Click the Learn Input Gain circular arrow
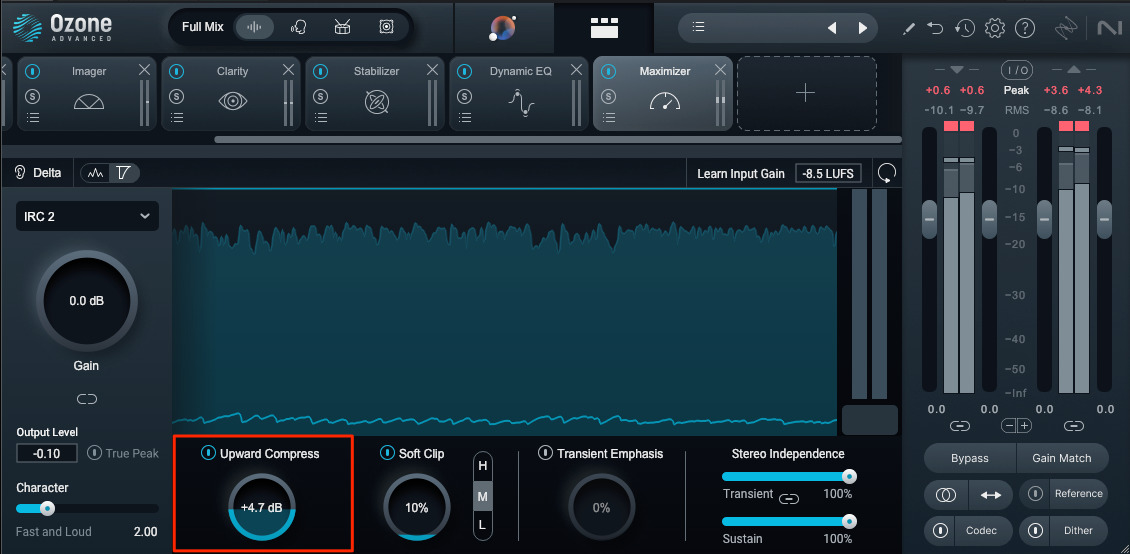Image resolution: width=1130 pixels, height=554 pixels. [x=887, y=174]
